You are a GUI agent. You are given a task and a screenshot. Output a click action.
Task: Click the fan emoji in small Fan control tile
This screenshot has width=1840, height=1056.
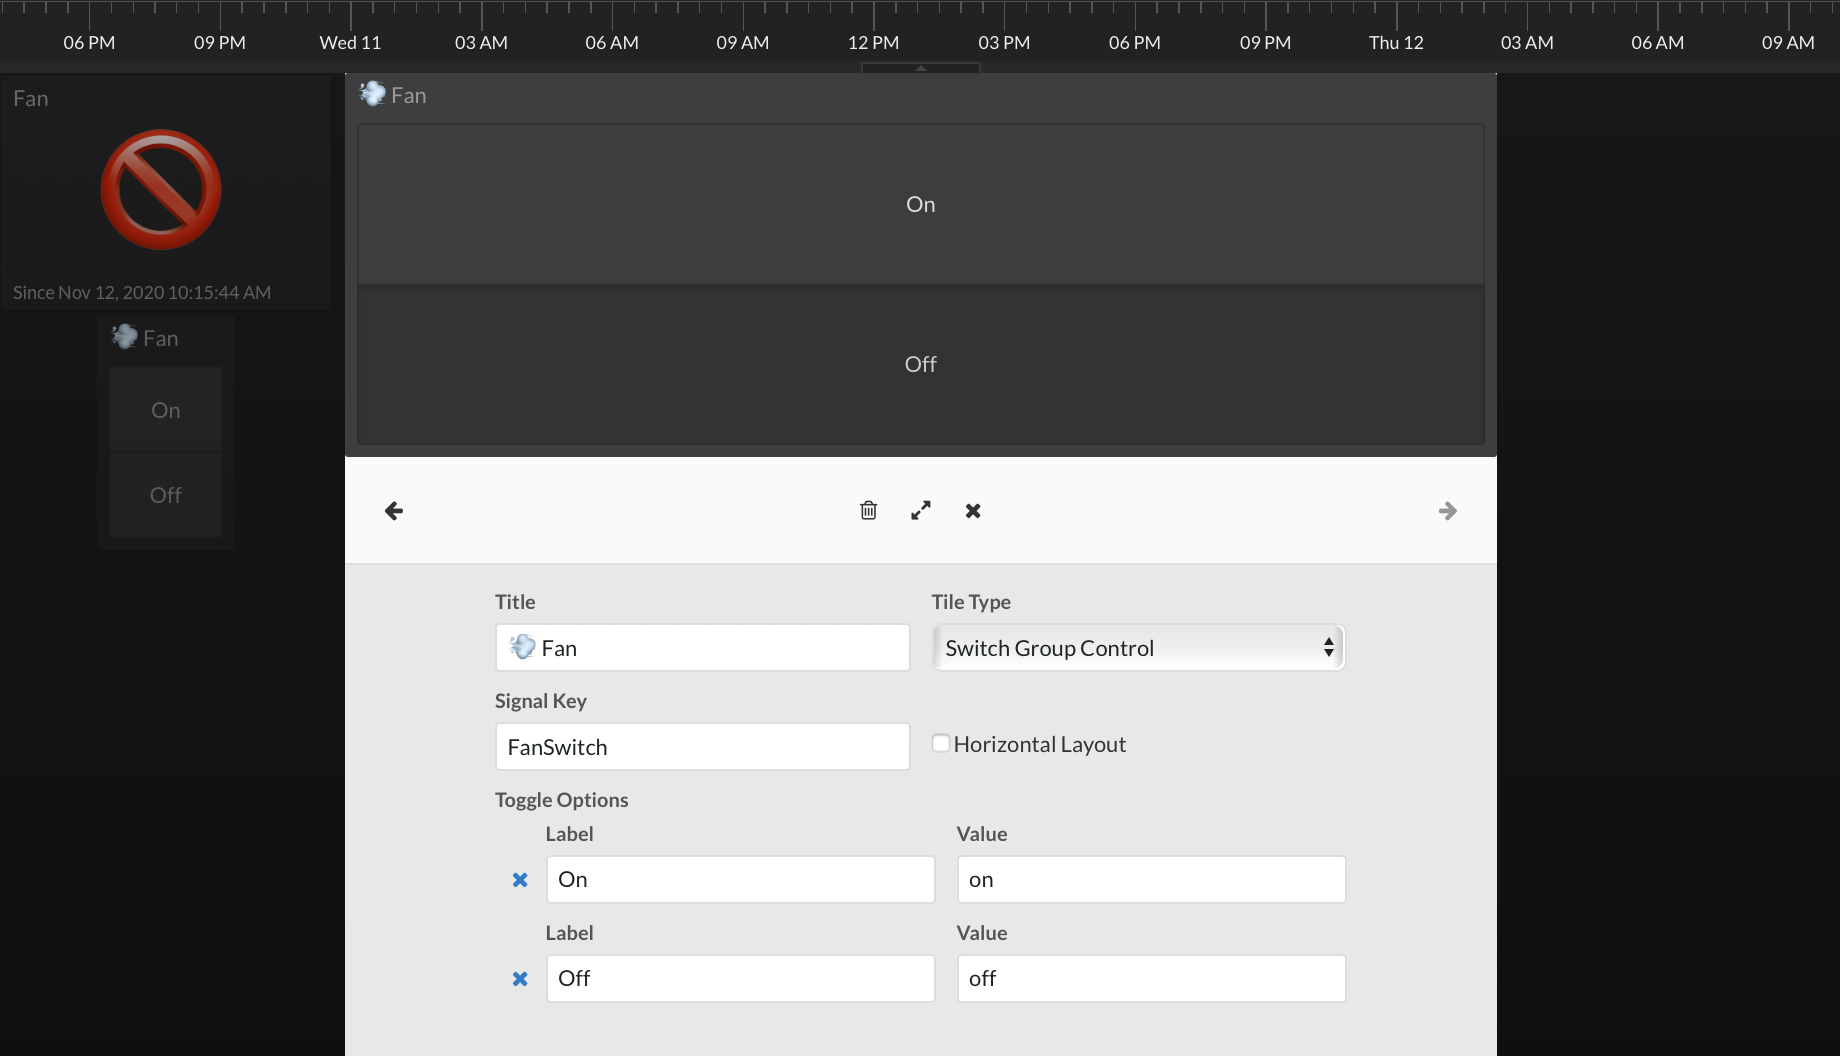(x=125, y=337)
